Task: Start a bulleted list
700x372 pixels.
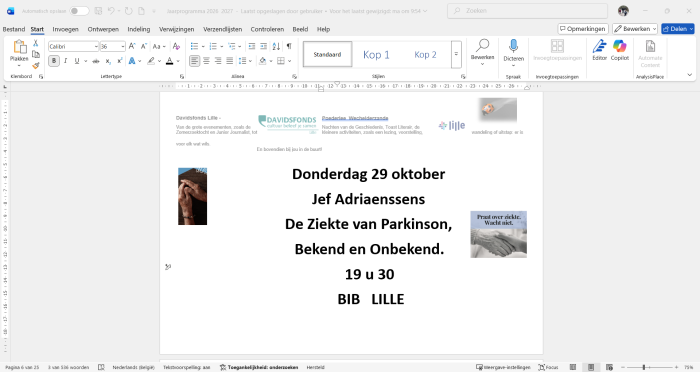Action: (194, 46)
